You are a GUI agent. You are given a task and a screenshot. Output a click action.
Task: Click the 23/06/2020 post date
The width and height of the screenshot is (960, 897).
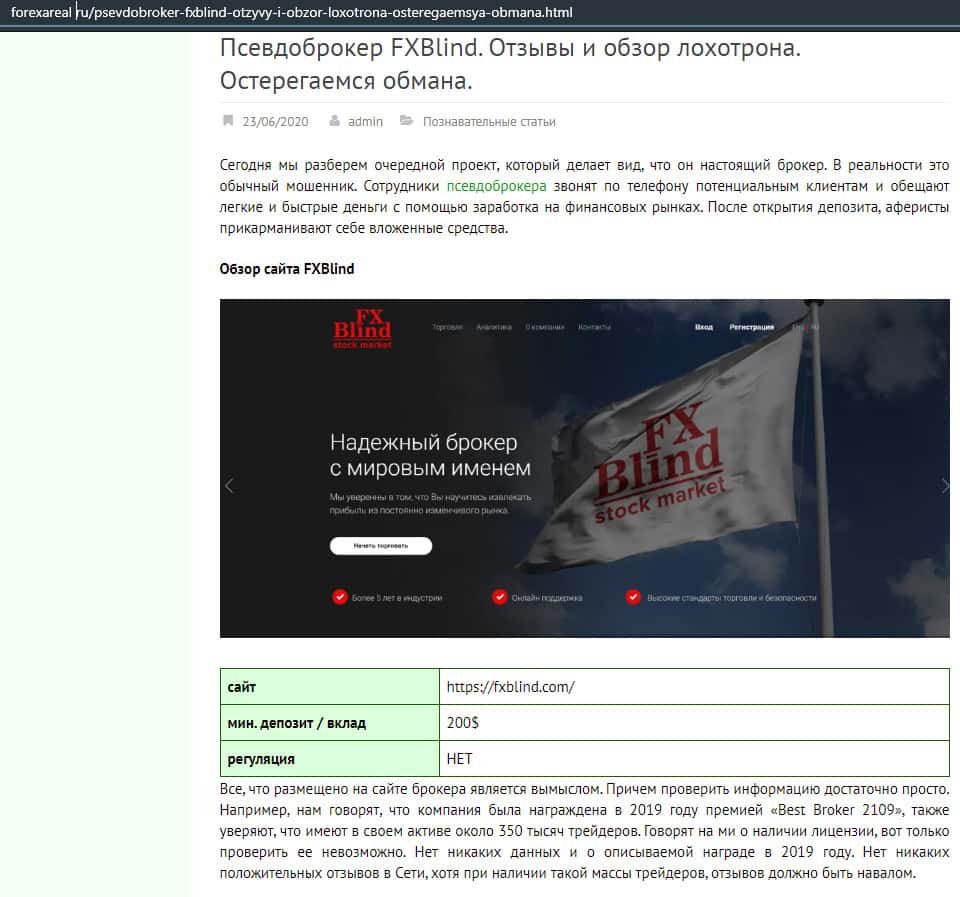pos(276,121)
